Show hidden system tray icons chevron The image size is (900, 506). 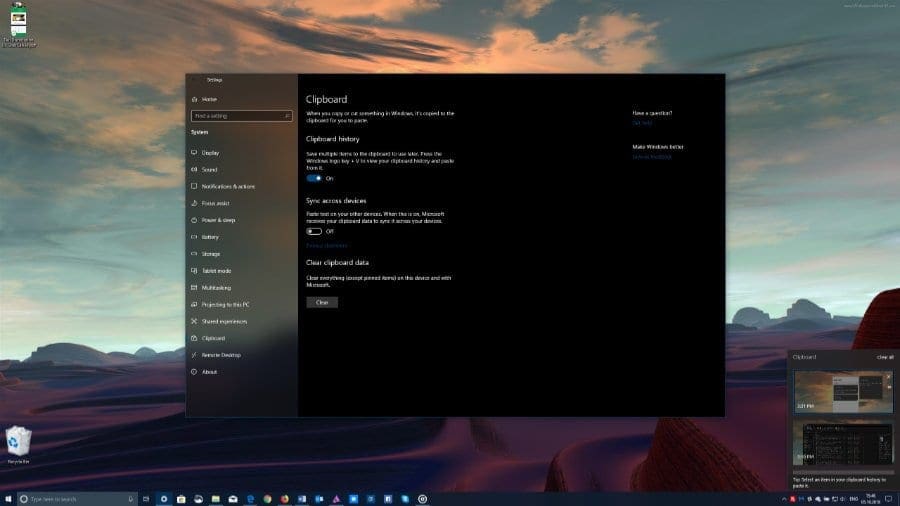pyautogui.click(x=782, y=498)
